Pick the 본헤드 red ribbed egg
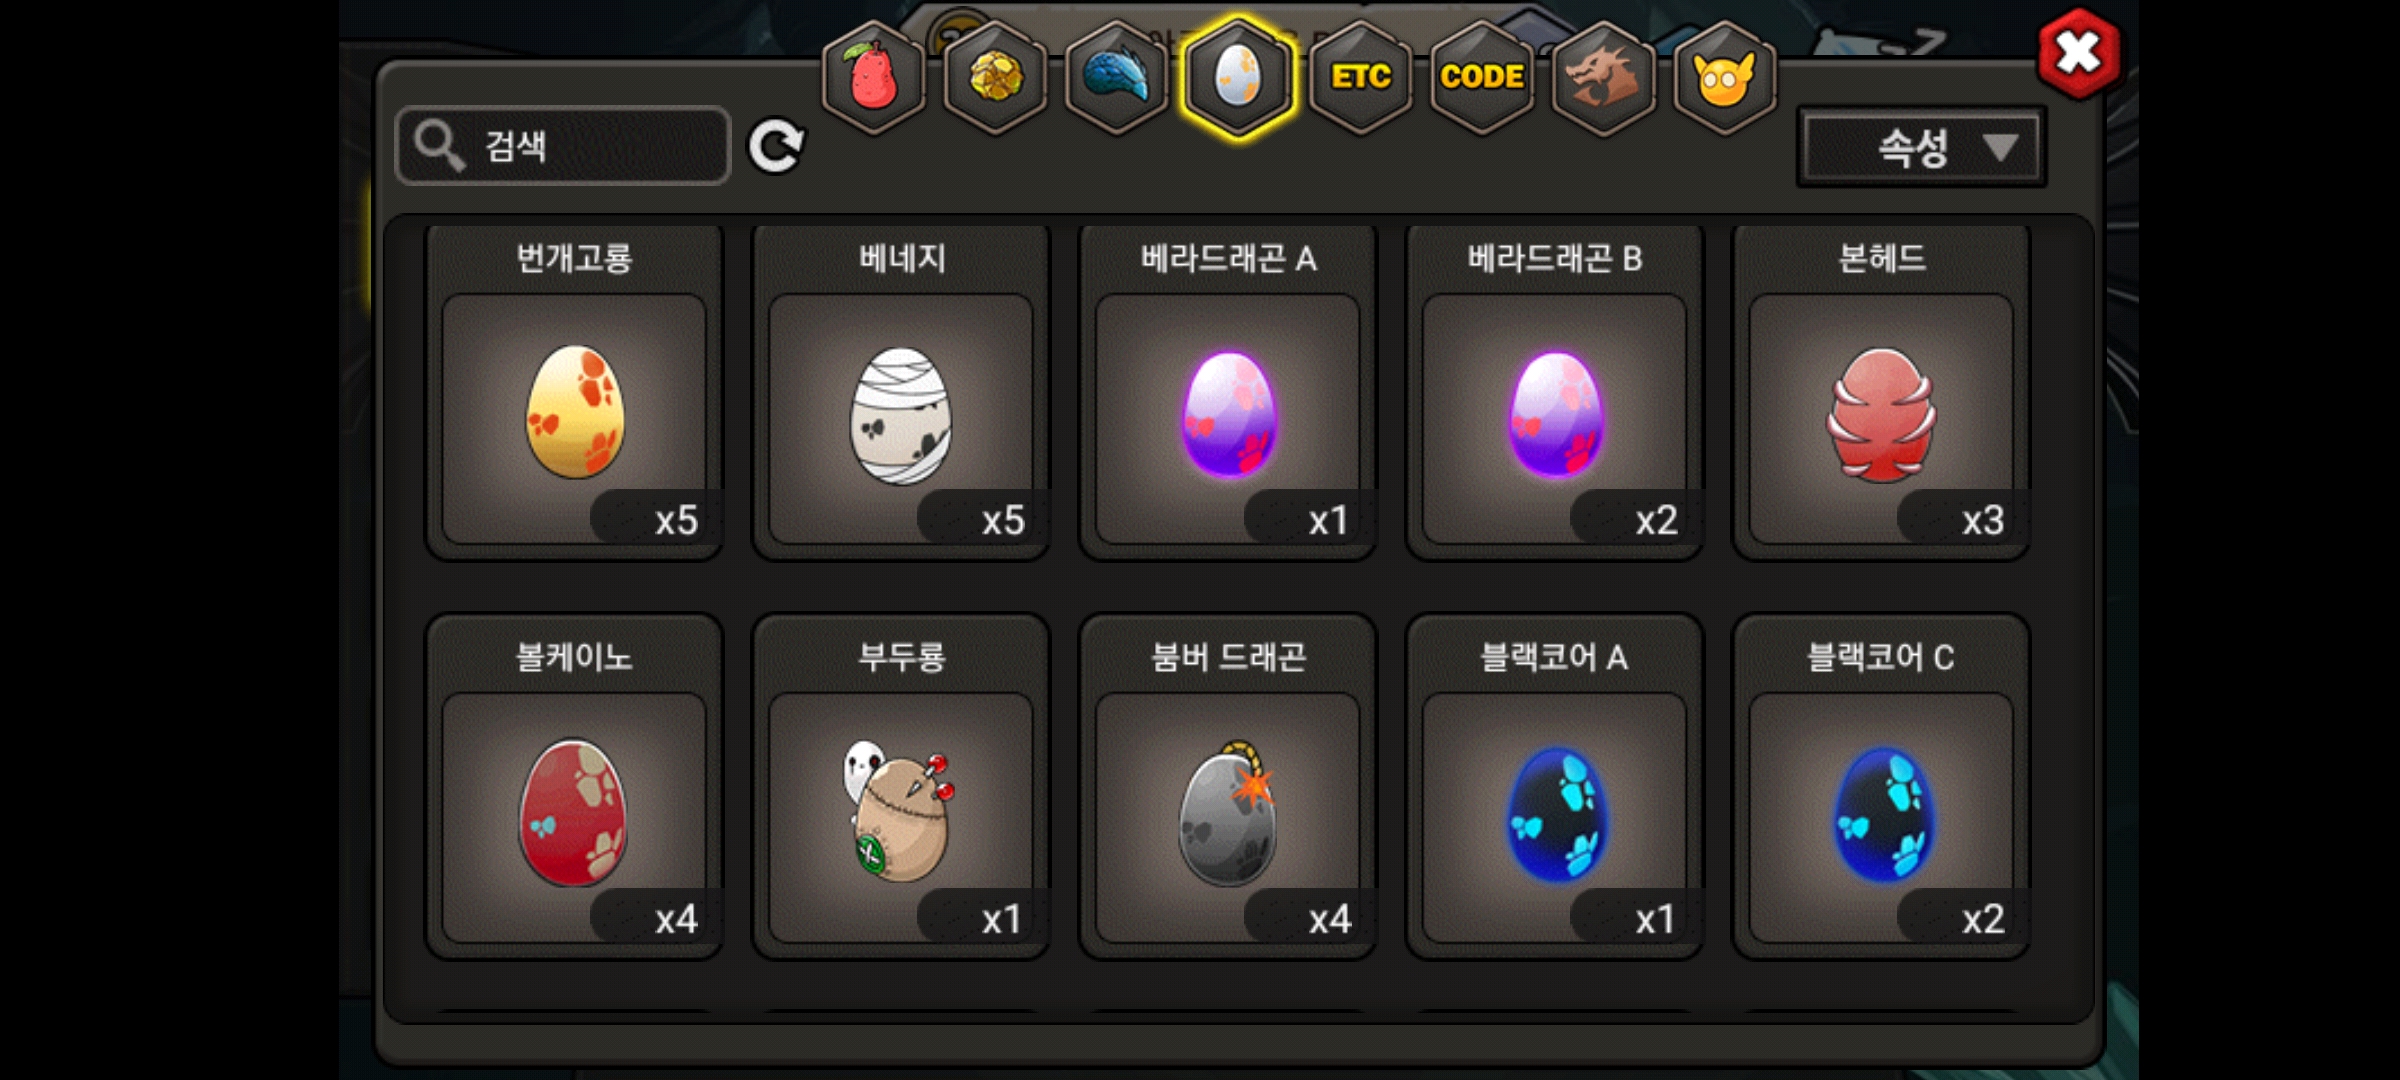 (x=1881, y=393)
